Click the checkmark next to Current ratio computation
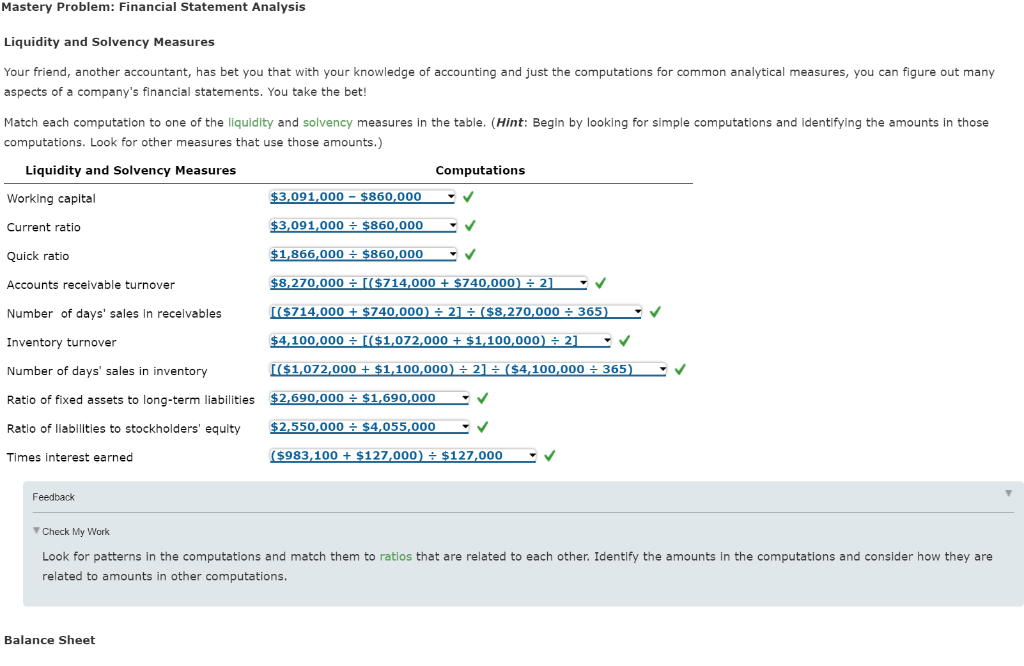1024x666 pixels. pyautogui.click(x=468, y=225)
